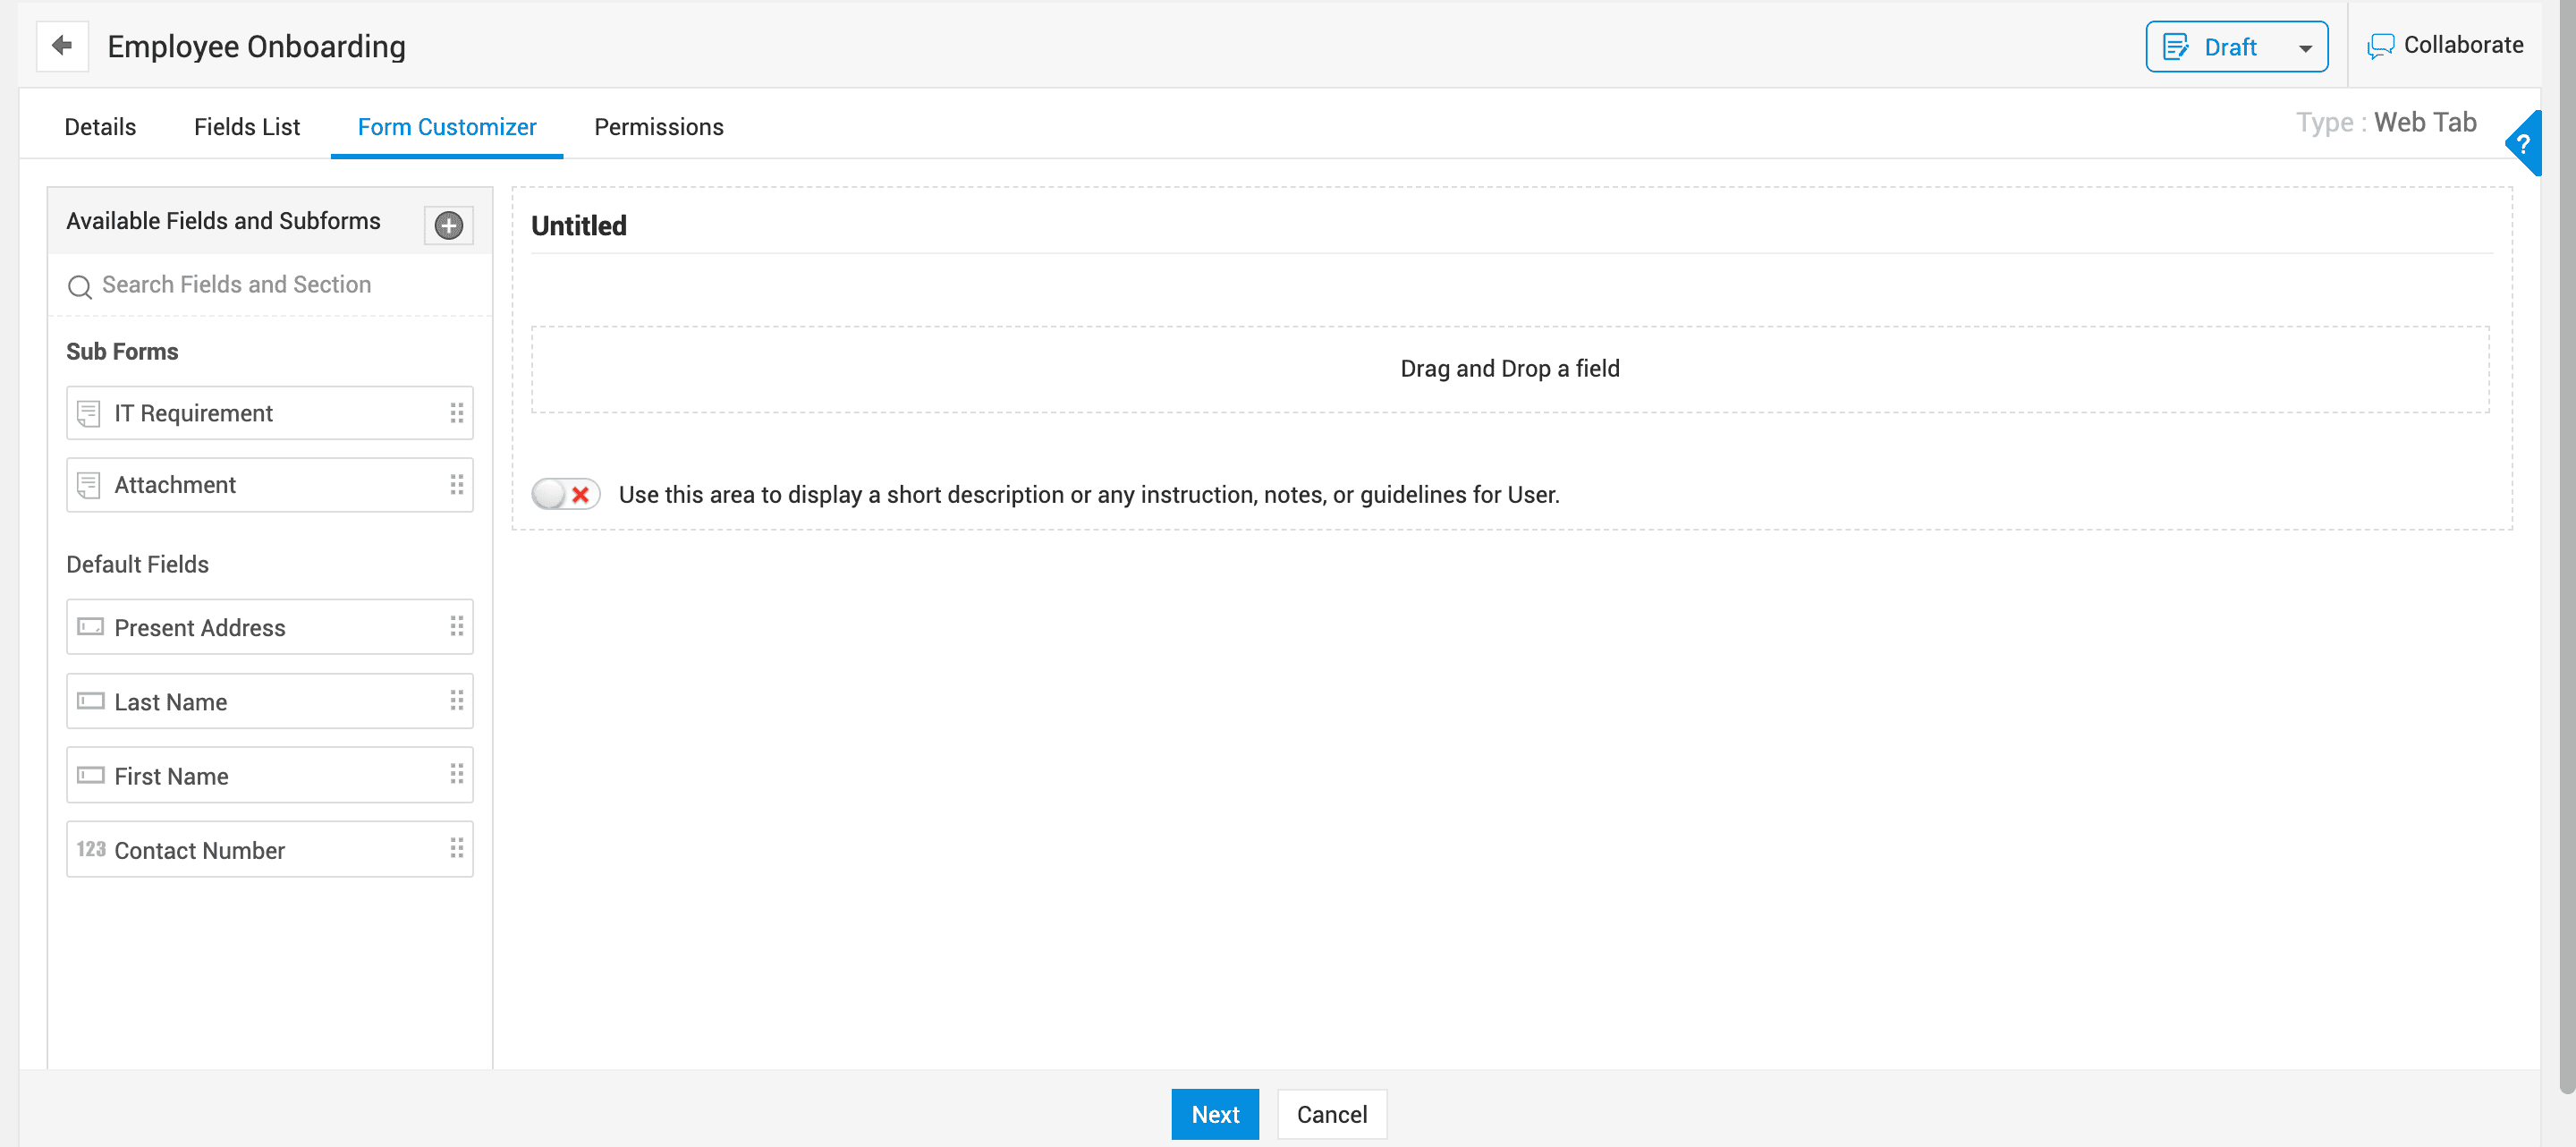Go to the Permissions tab
2576x1147 pixels.
pyautogui.click(x=658, y=127)
